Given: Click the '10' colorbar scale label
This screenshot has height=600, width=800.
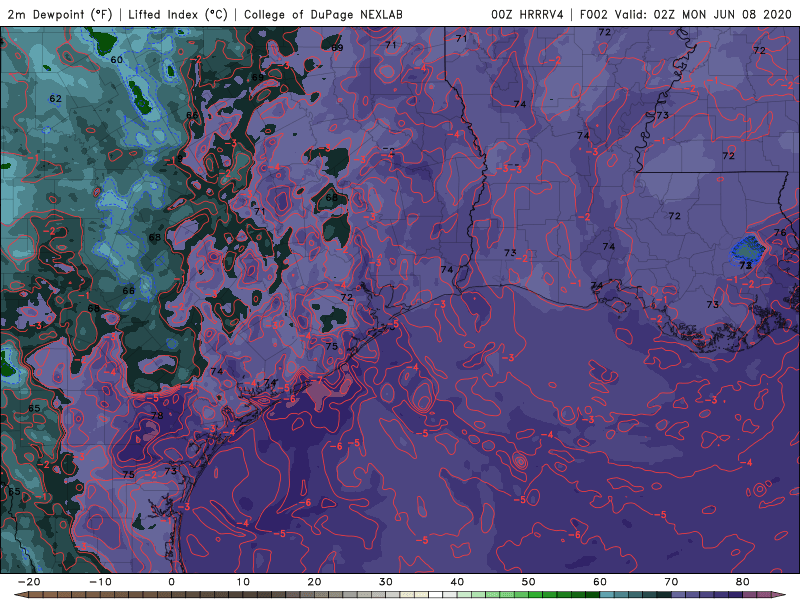Looking at the screenshot, I should (243, 582).
